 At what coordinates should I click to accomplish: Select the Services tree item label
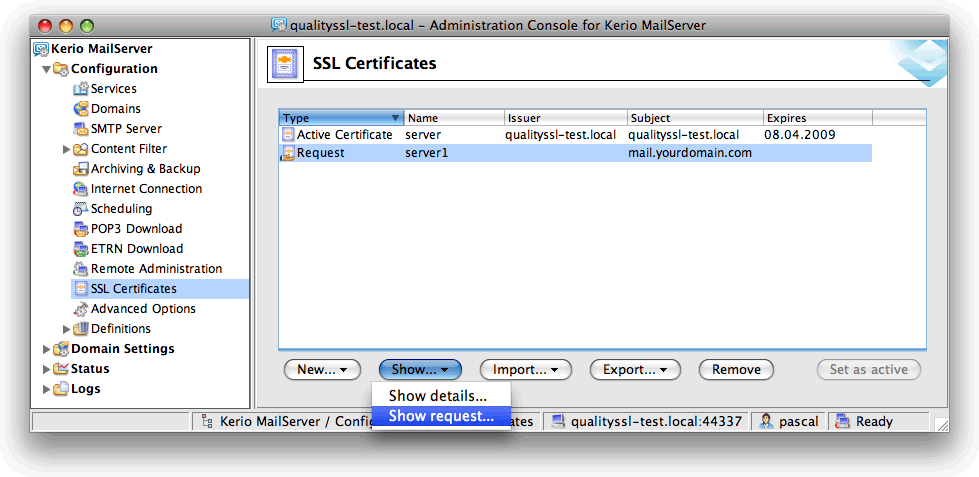click(114, 89)
